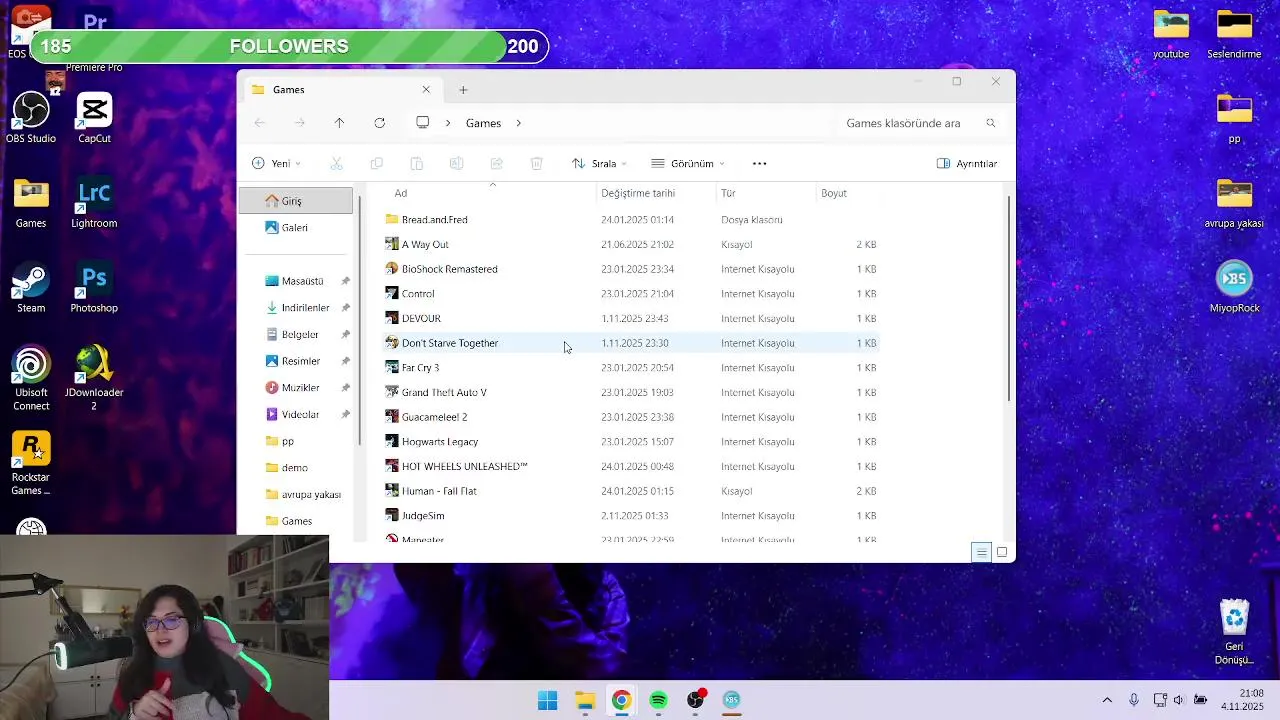Open the Görünüm view dropdown
This screenshot has height=720, width=1280.
click(688, 163)
